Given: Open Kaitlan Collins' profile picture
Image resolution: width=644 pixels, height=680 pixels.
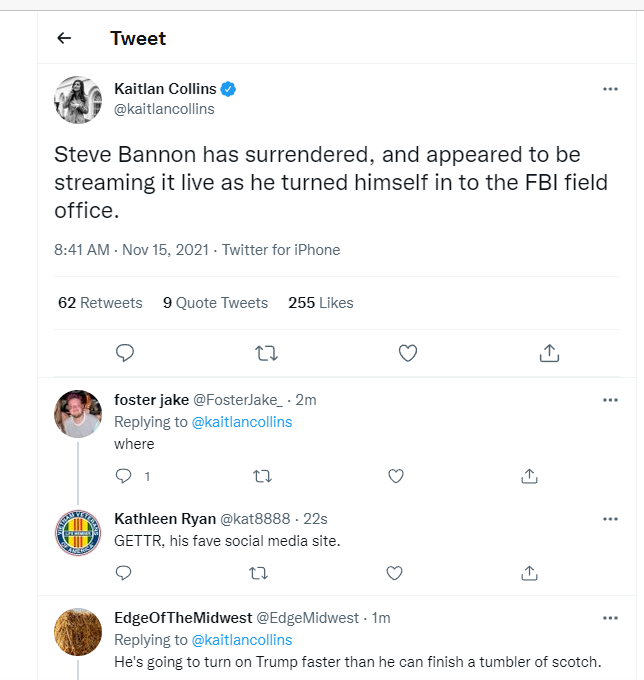Looking at the screenshot, I should click(x=78, y=100).
